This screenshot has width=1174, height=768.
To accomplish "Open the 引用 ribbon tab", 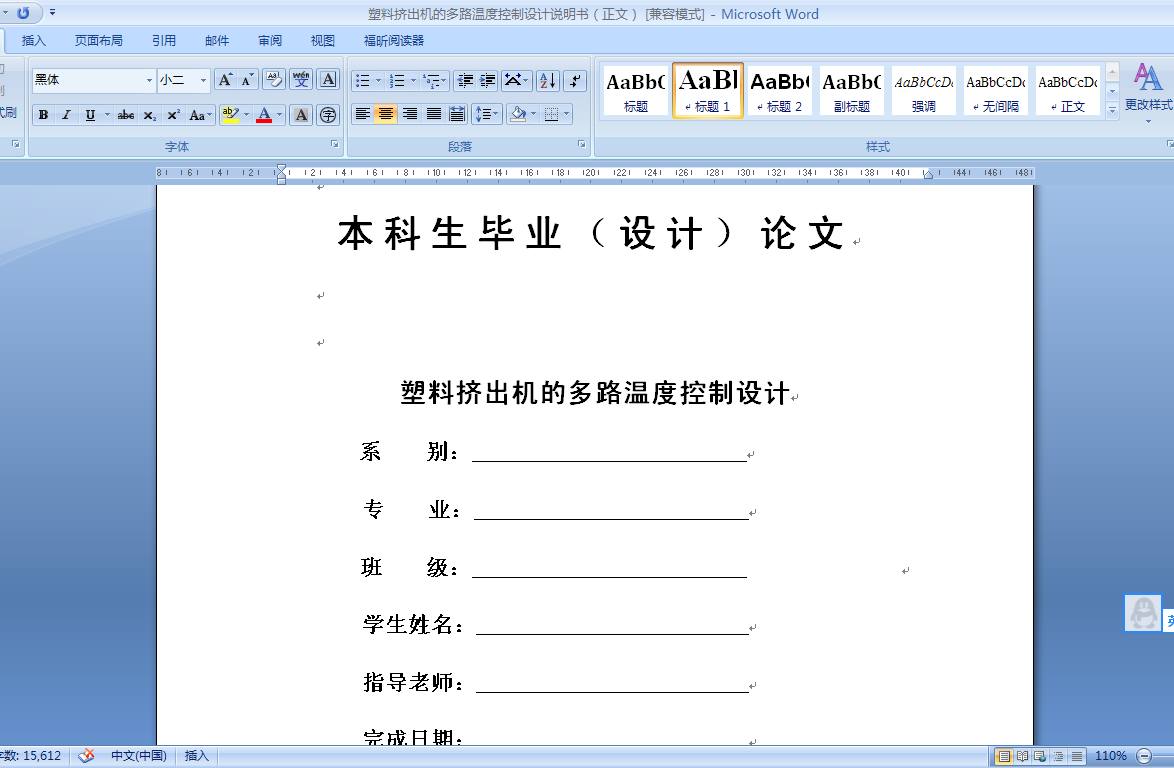I will 164,40.
